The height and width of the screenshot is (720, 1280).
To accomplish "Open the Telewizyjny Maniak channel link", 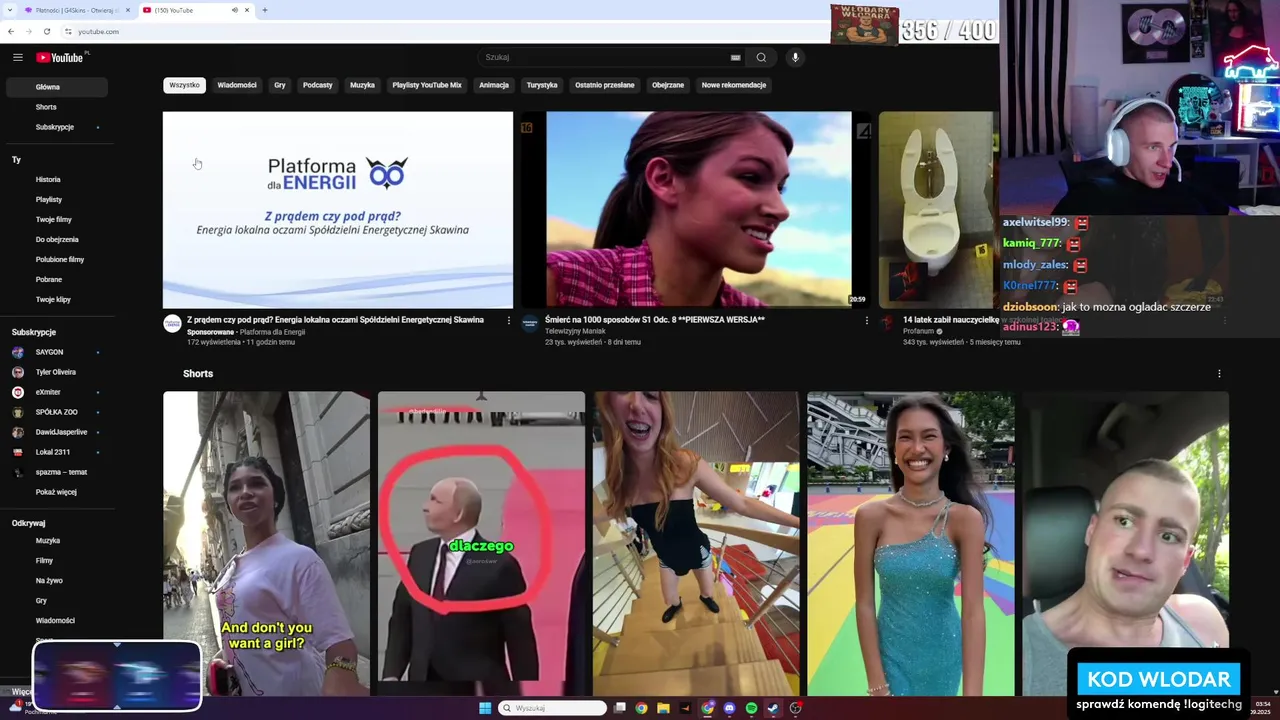I will [573, 331].
